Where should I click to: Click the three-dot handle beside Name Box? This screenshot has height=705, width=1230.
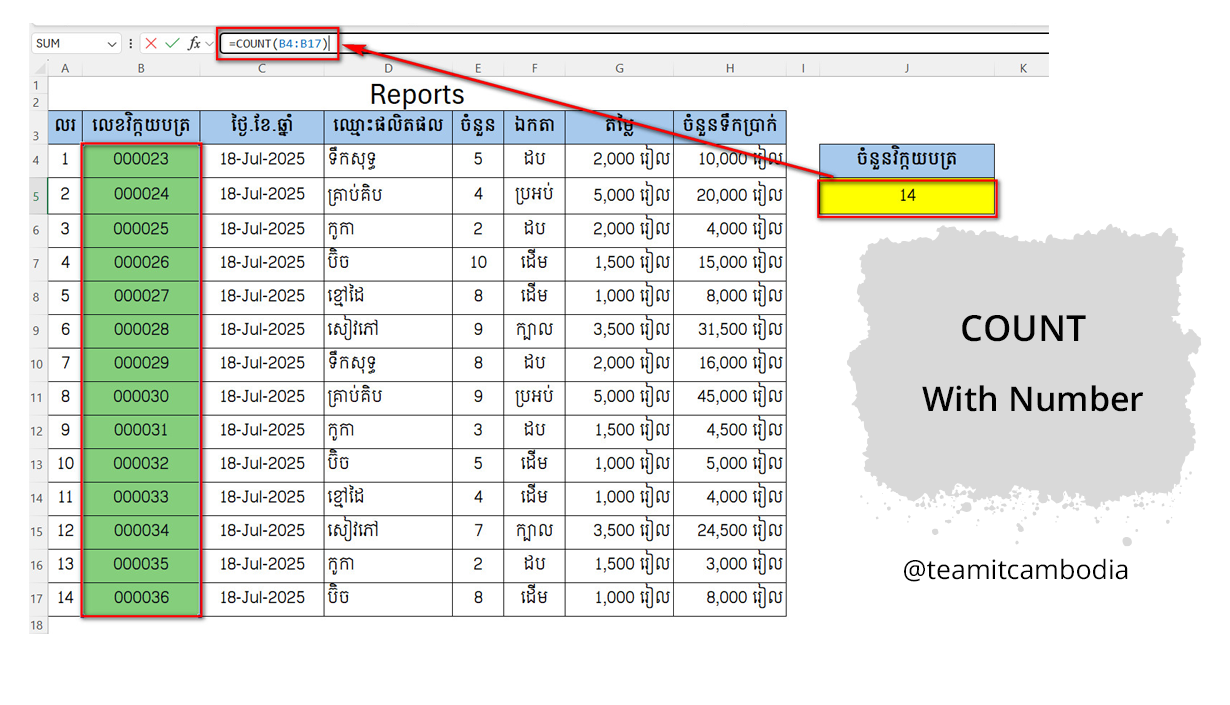131,43
